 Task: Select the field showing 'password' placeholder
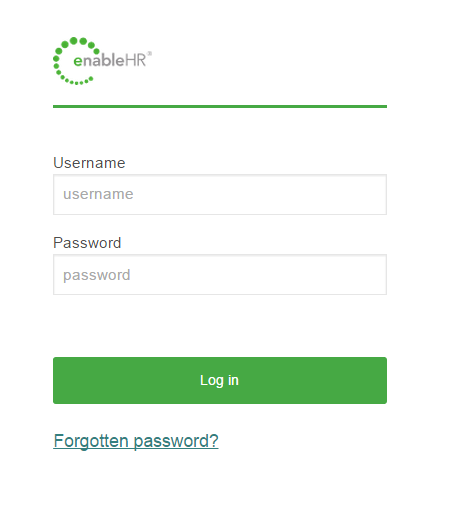tap(220, 275)
